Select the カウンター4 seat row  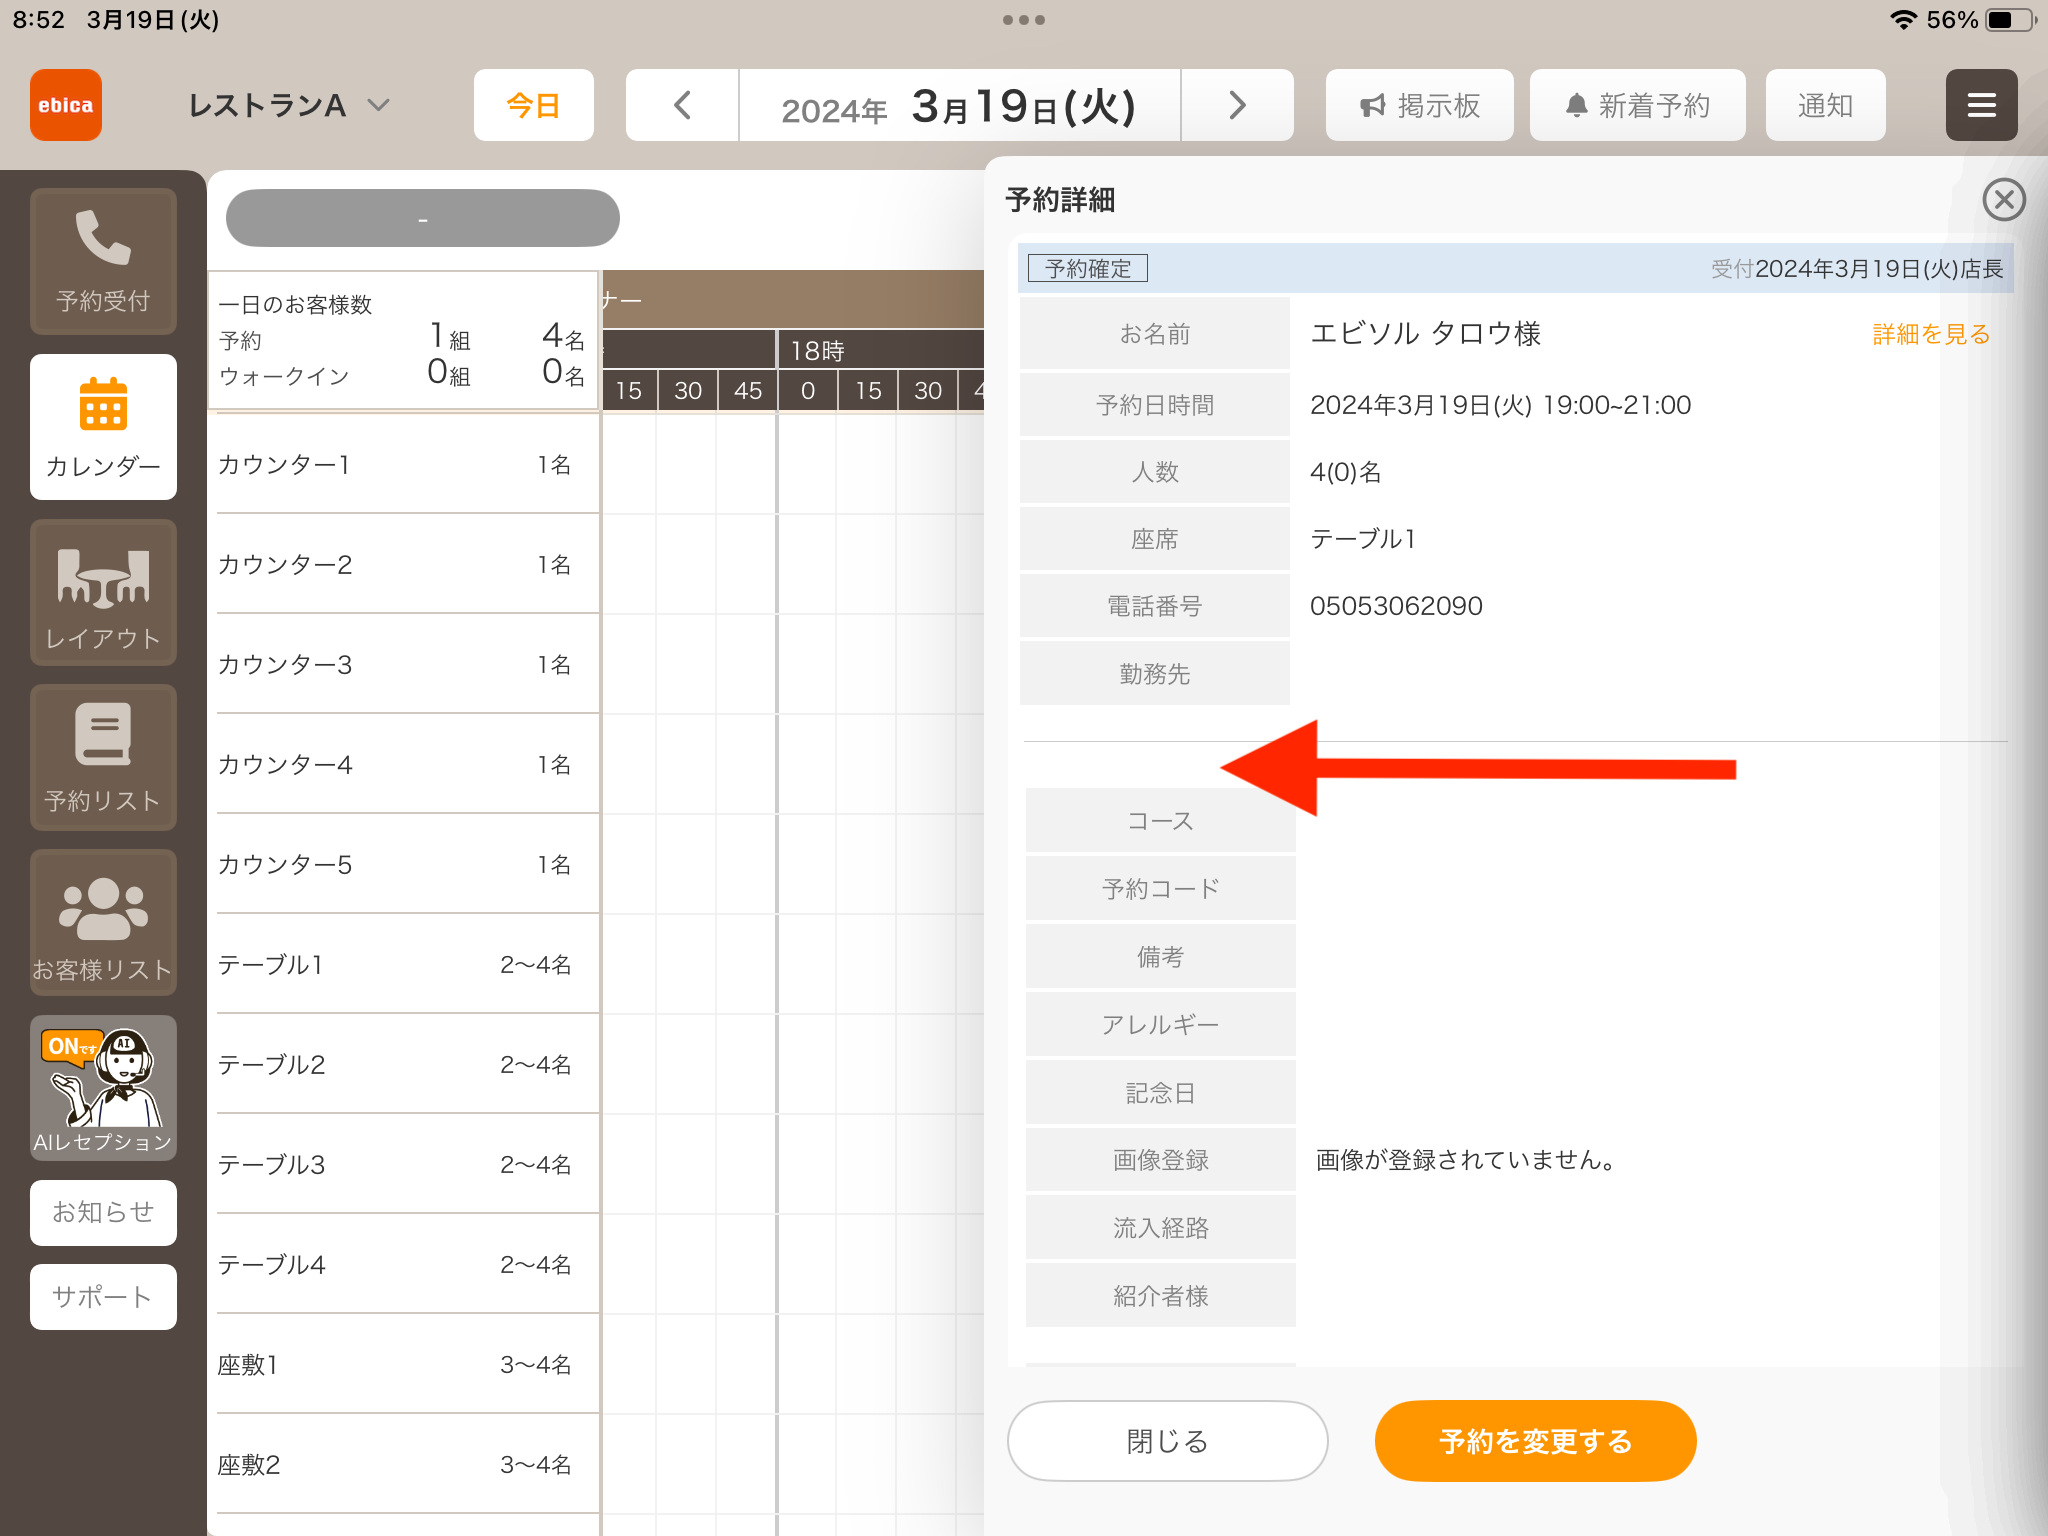[x=407, y=764]
